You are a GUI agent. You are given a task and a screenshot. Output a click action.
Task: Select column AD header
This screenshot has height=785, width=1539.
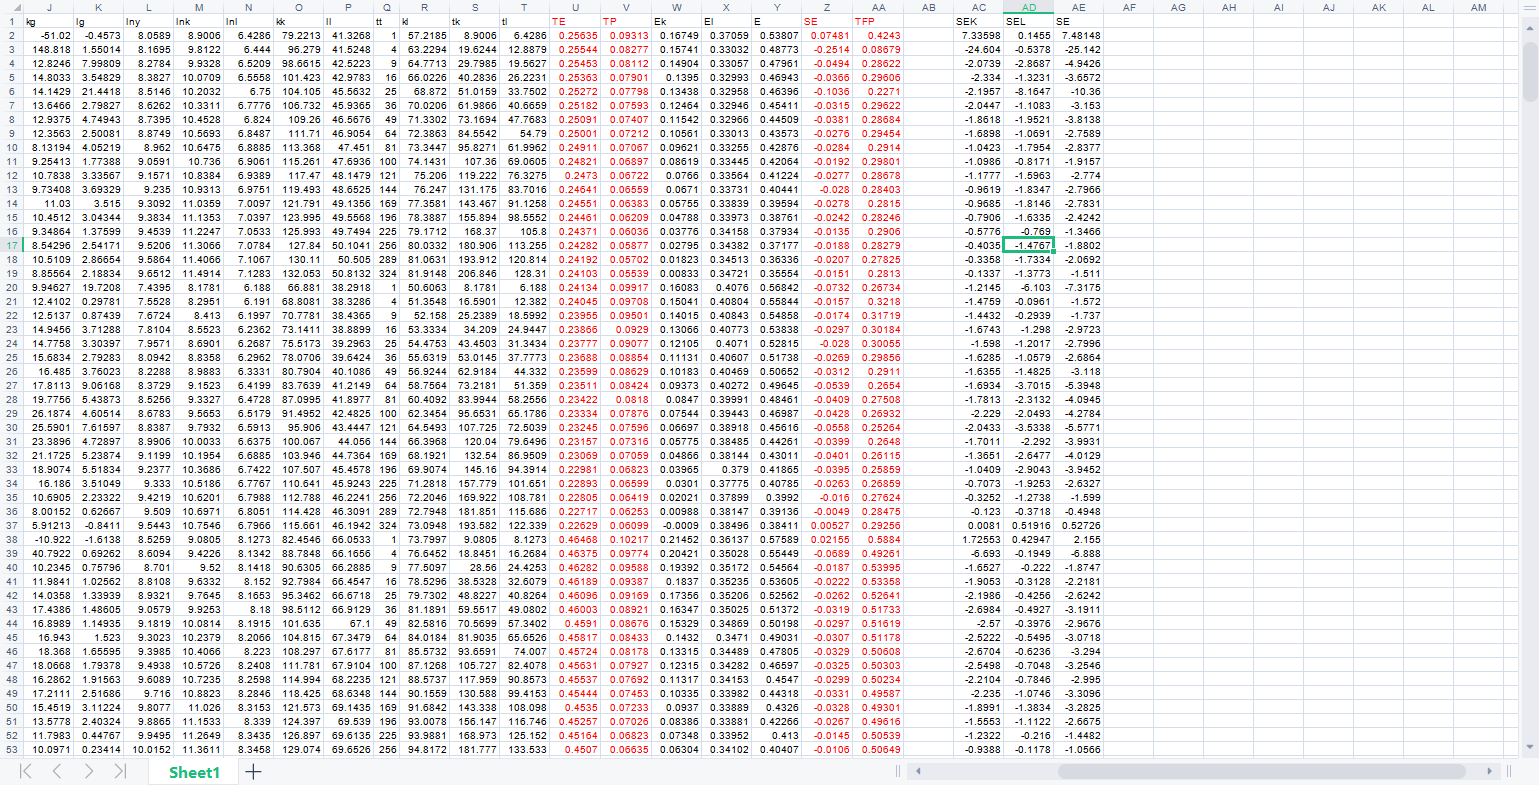tap(1029, 7)
